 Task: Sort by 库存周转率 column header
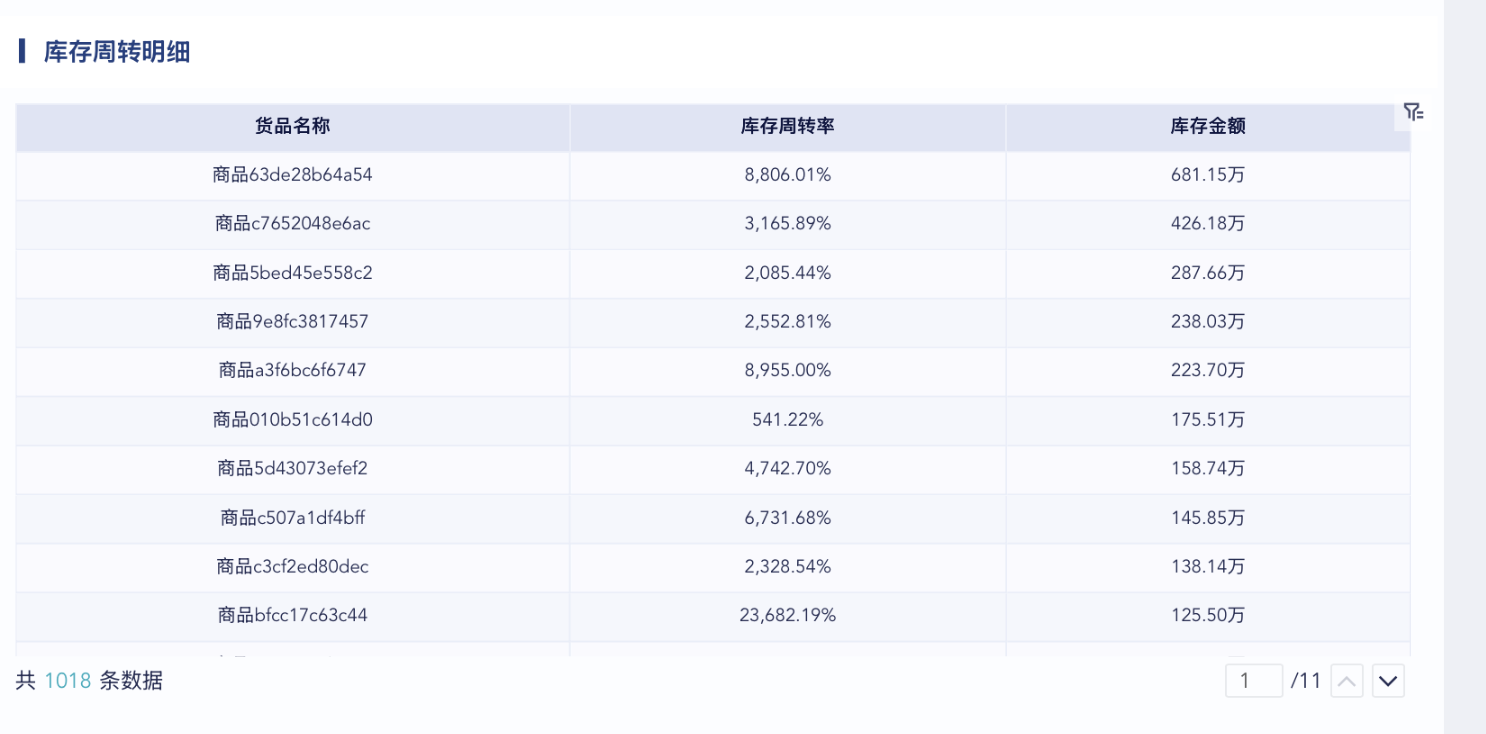[x=787, y=126]
